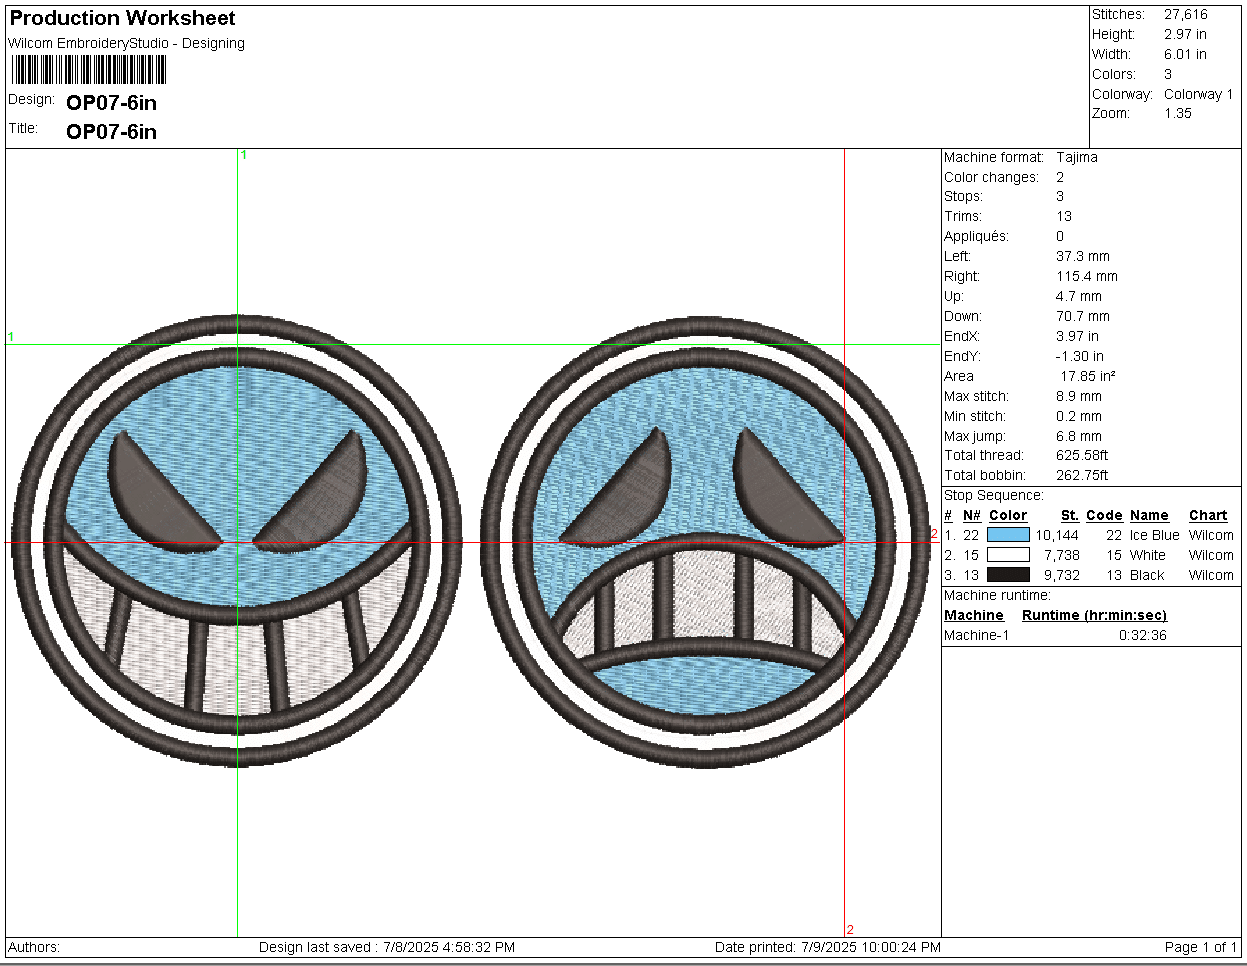Click the Title value OP07-6in
The height and width of the screenshot is (966, 1247).
pyautogui.click(x=111, y=131)
